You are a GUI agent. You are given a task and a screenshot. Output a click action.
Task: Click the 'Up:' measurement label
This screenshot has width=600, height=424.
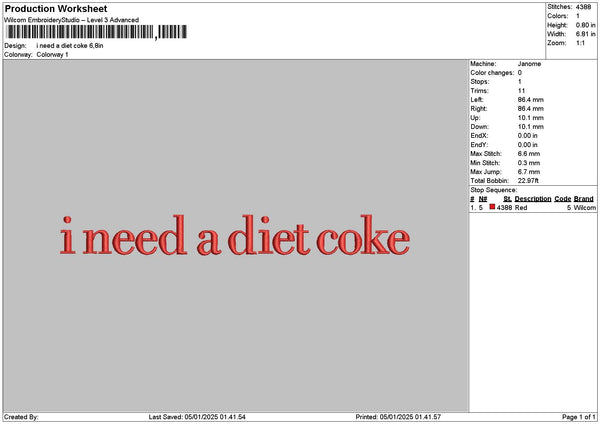click(x=475, y=118)
